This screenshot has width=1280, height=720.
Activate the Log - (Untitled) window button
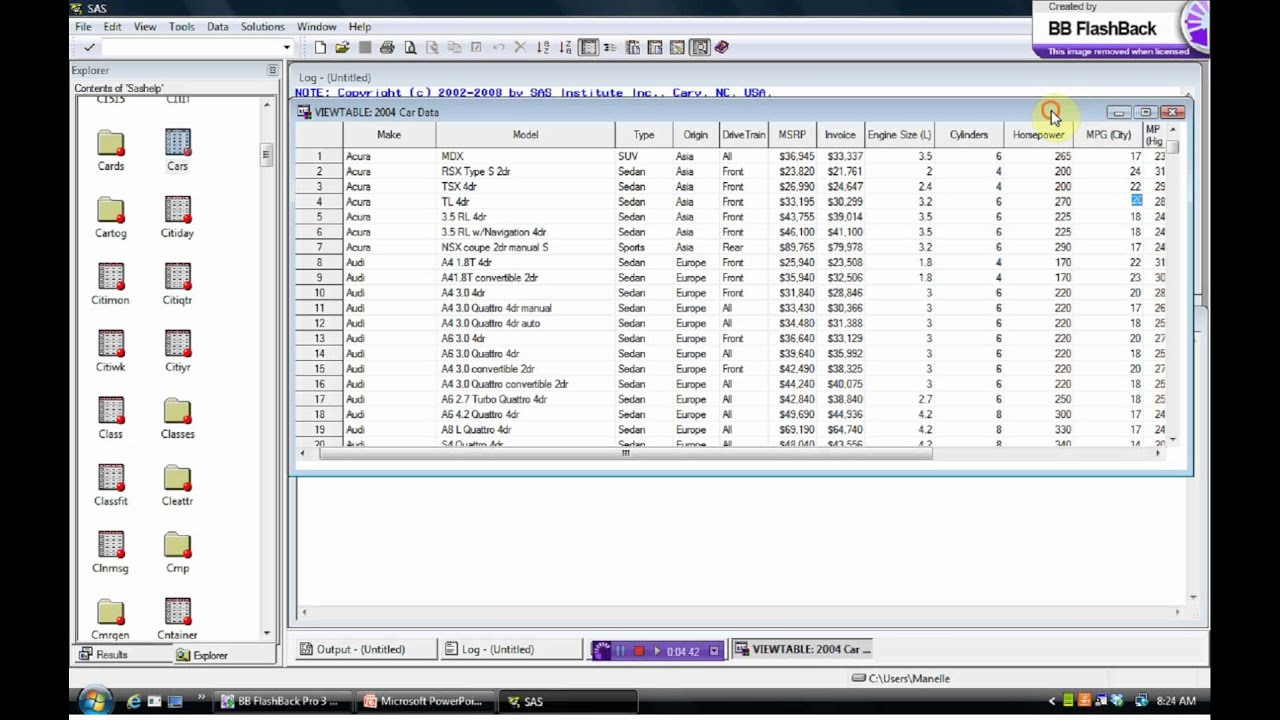(x=511, y=649)
